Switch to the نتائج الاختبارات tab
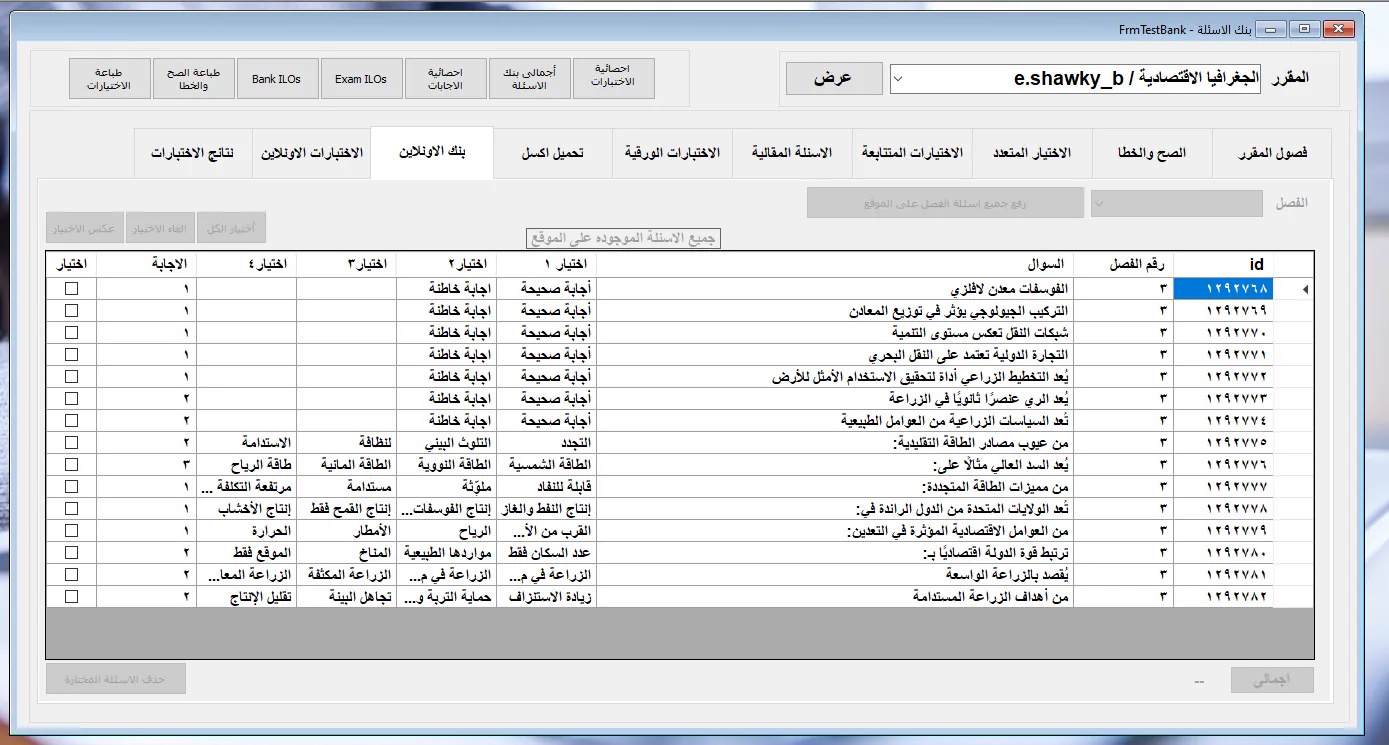 click(192, 153)
